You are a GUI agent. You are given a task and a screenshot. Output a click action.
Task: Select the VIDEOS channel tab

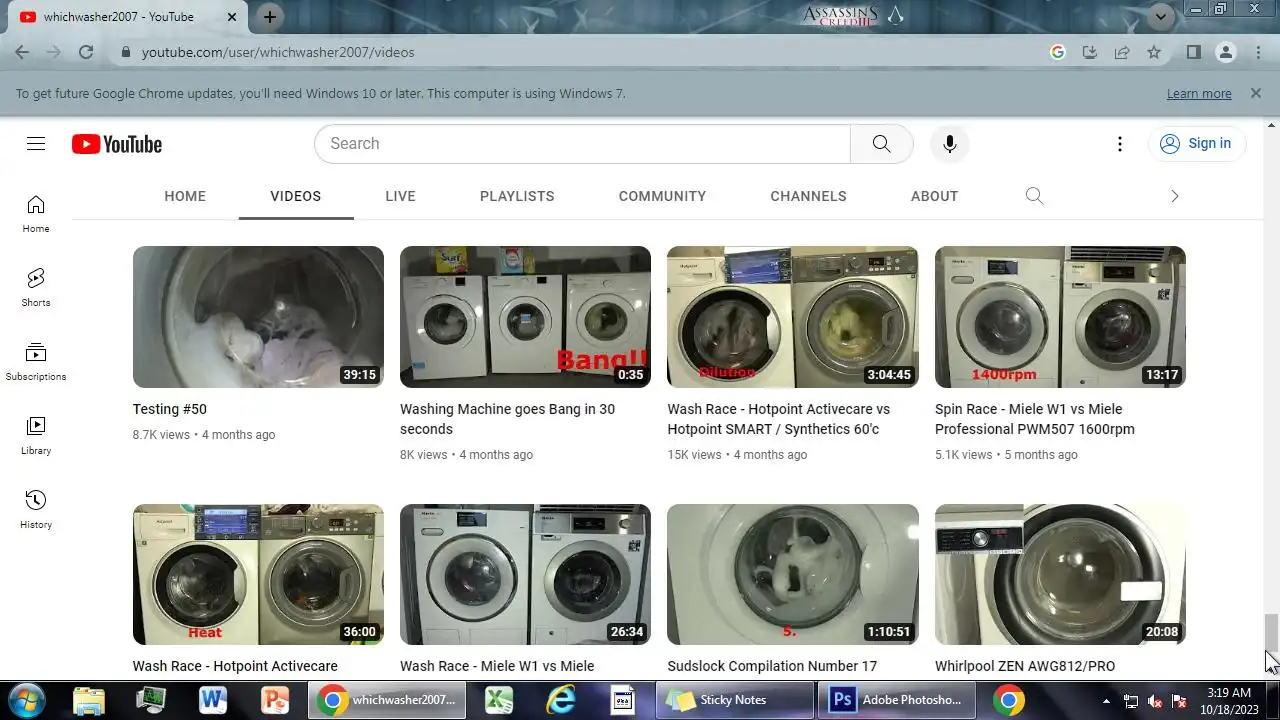[x=296, y=196]
